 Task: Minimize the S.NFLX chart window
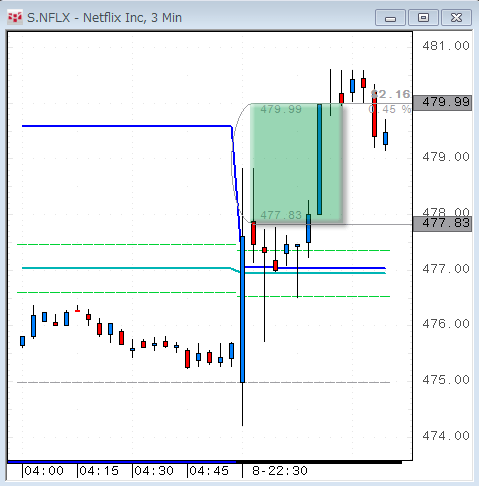(390, 18)
